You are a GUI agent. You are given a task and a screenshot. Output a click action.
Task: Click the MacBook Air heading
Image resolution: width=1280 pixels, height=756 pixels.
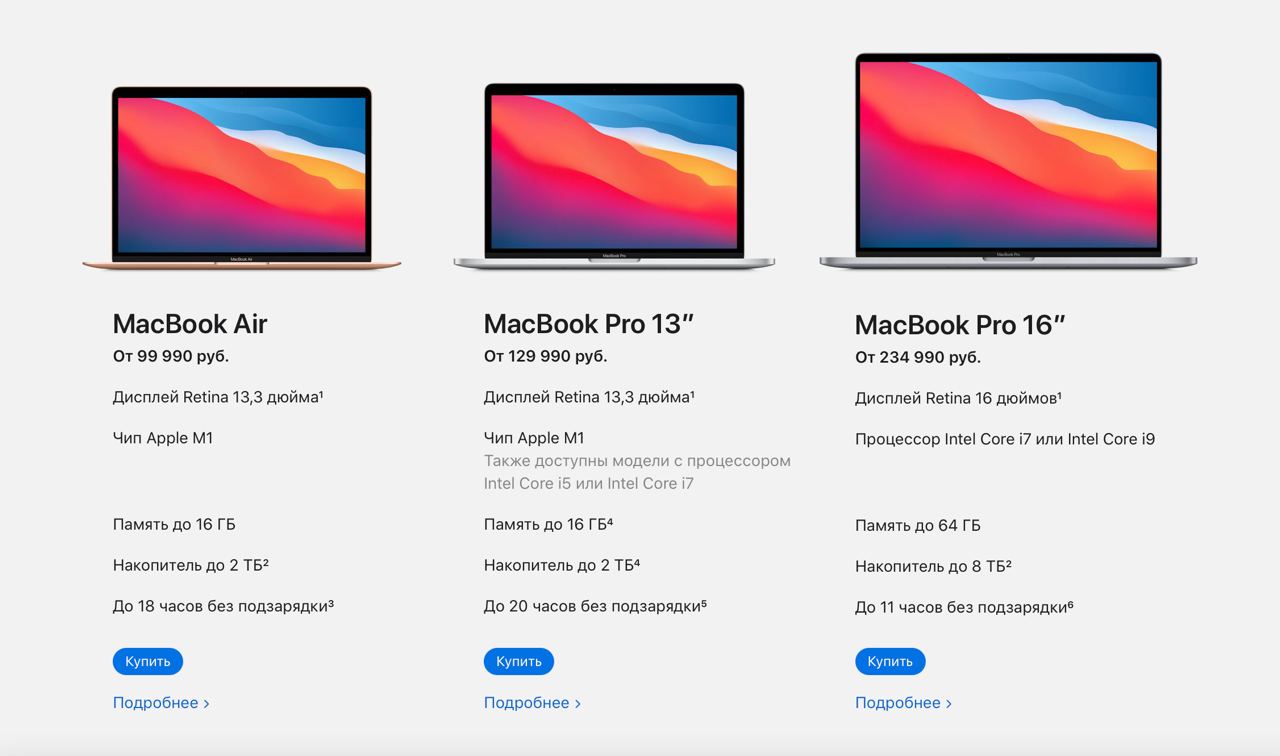[190, 323]
